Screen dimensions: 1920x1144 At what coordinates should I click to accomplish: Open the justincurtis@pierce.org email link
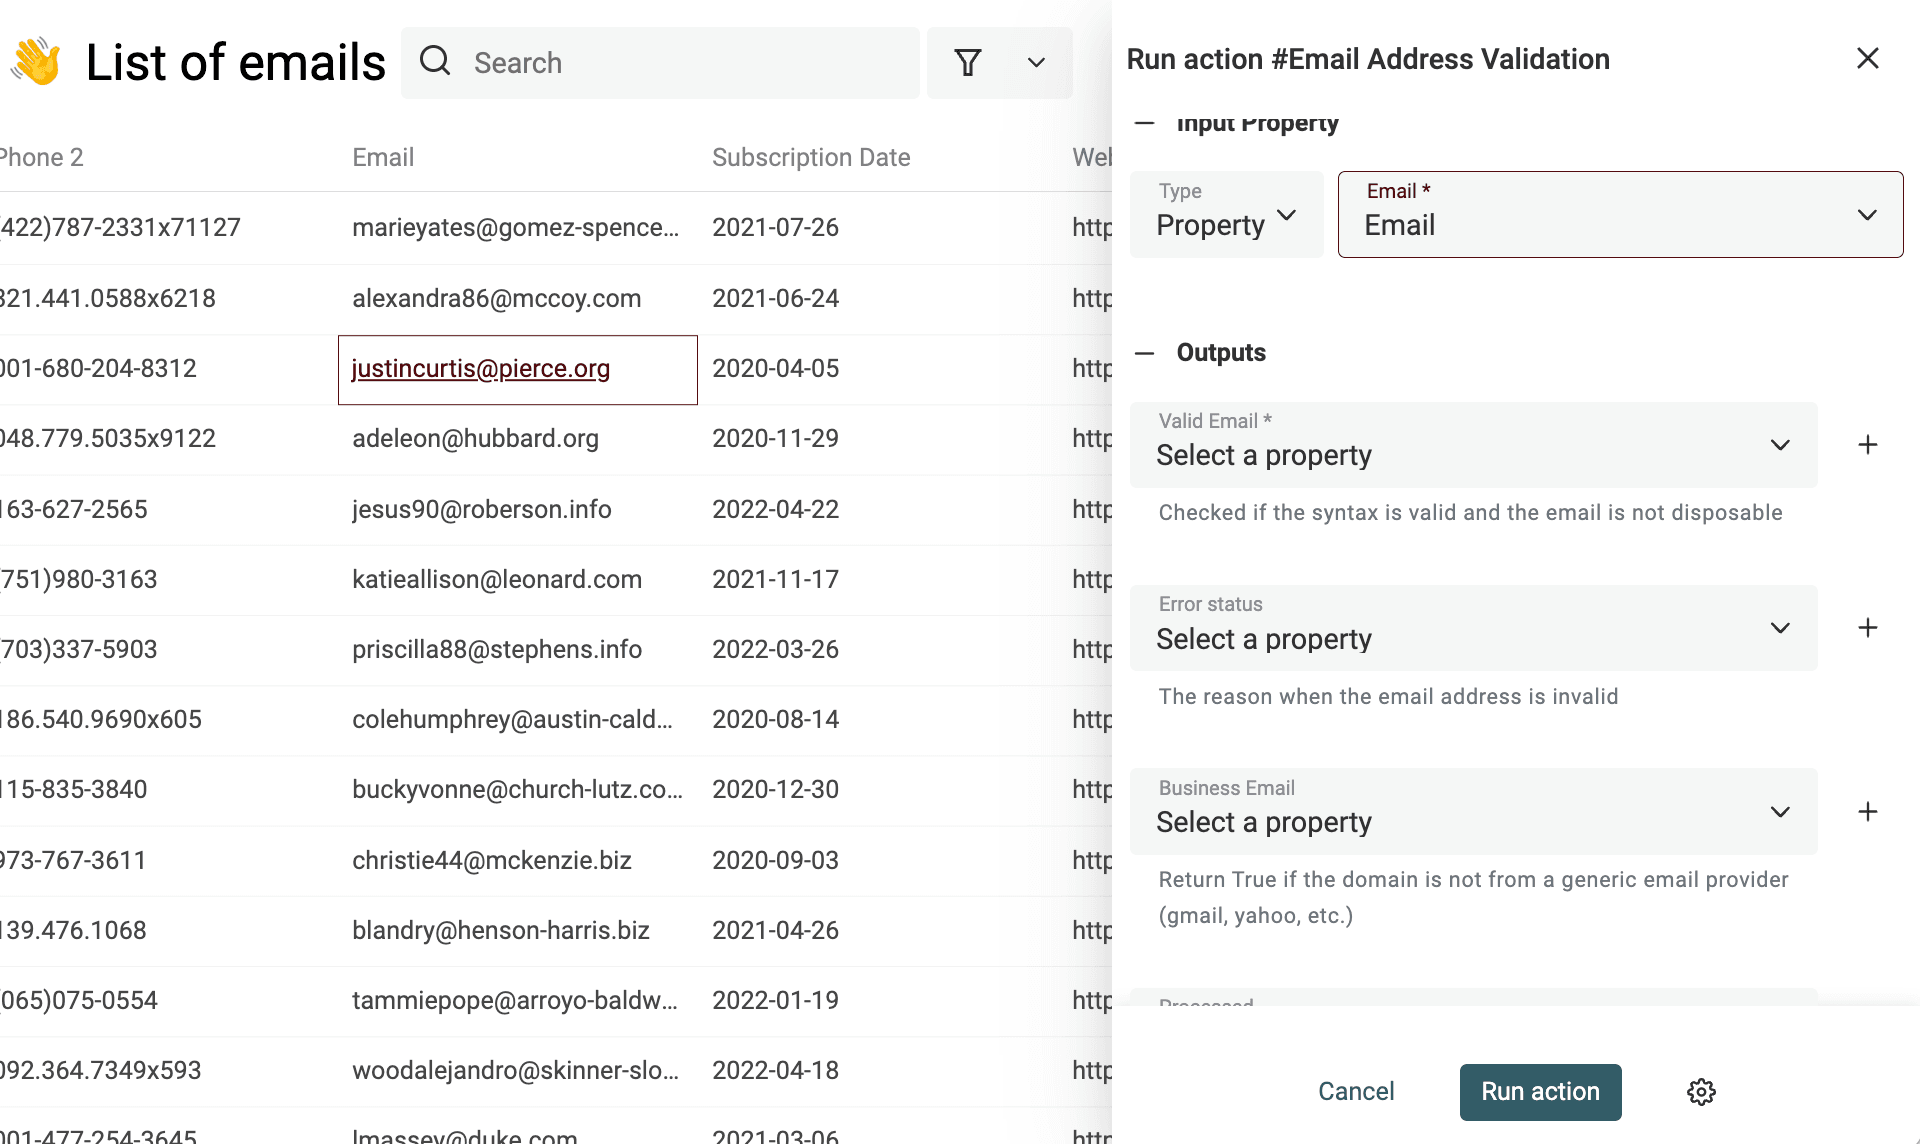(x=481, y=369)
